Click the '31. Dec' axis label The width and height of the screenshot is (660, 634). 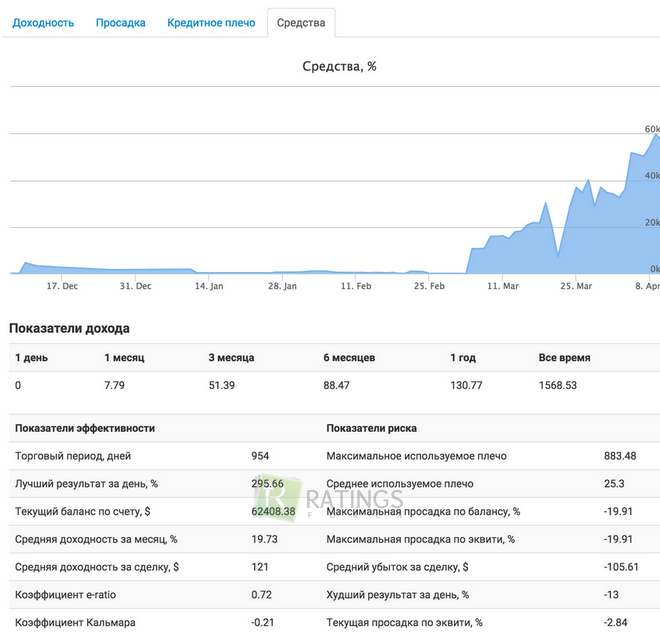pyautogui.click(x=136, y=286)
